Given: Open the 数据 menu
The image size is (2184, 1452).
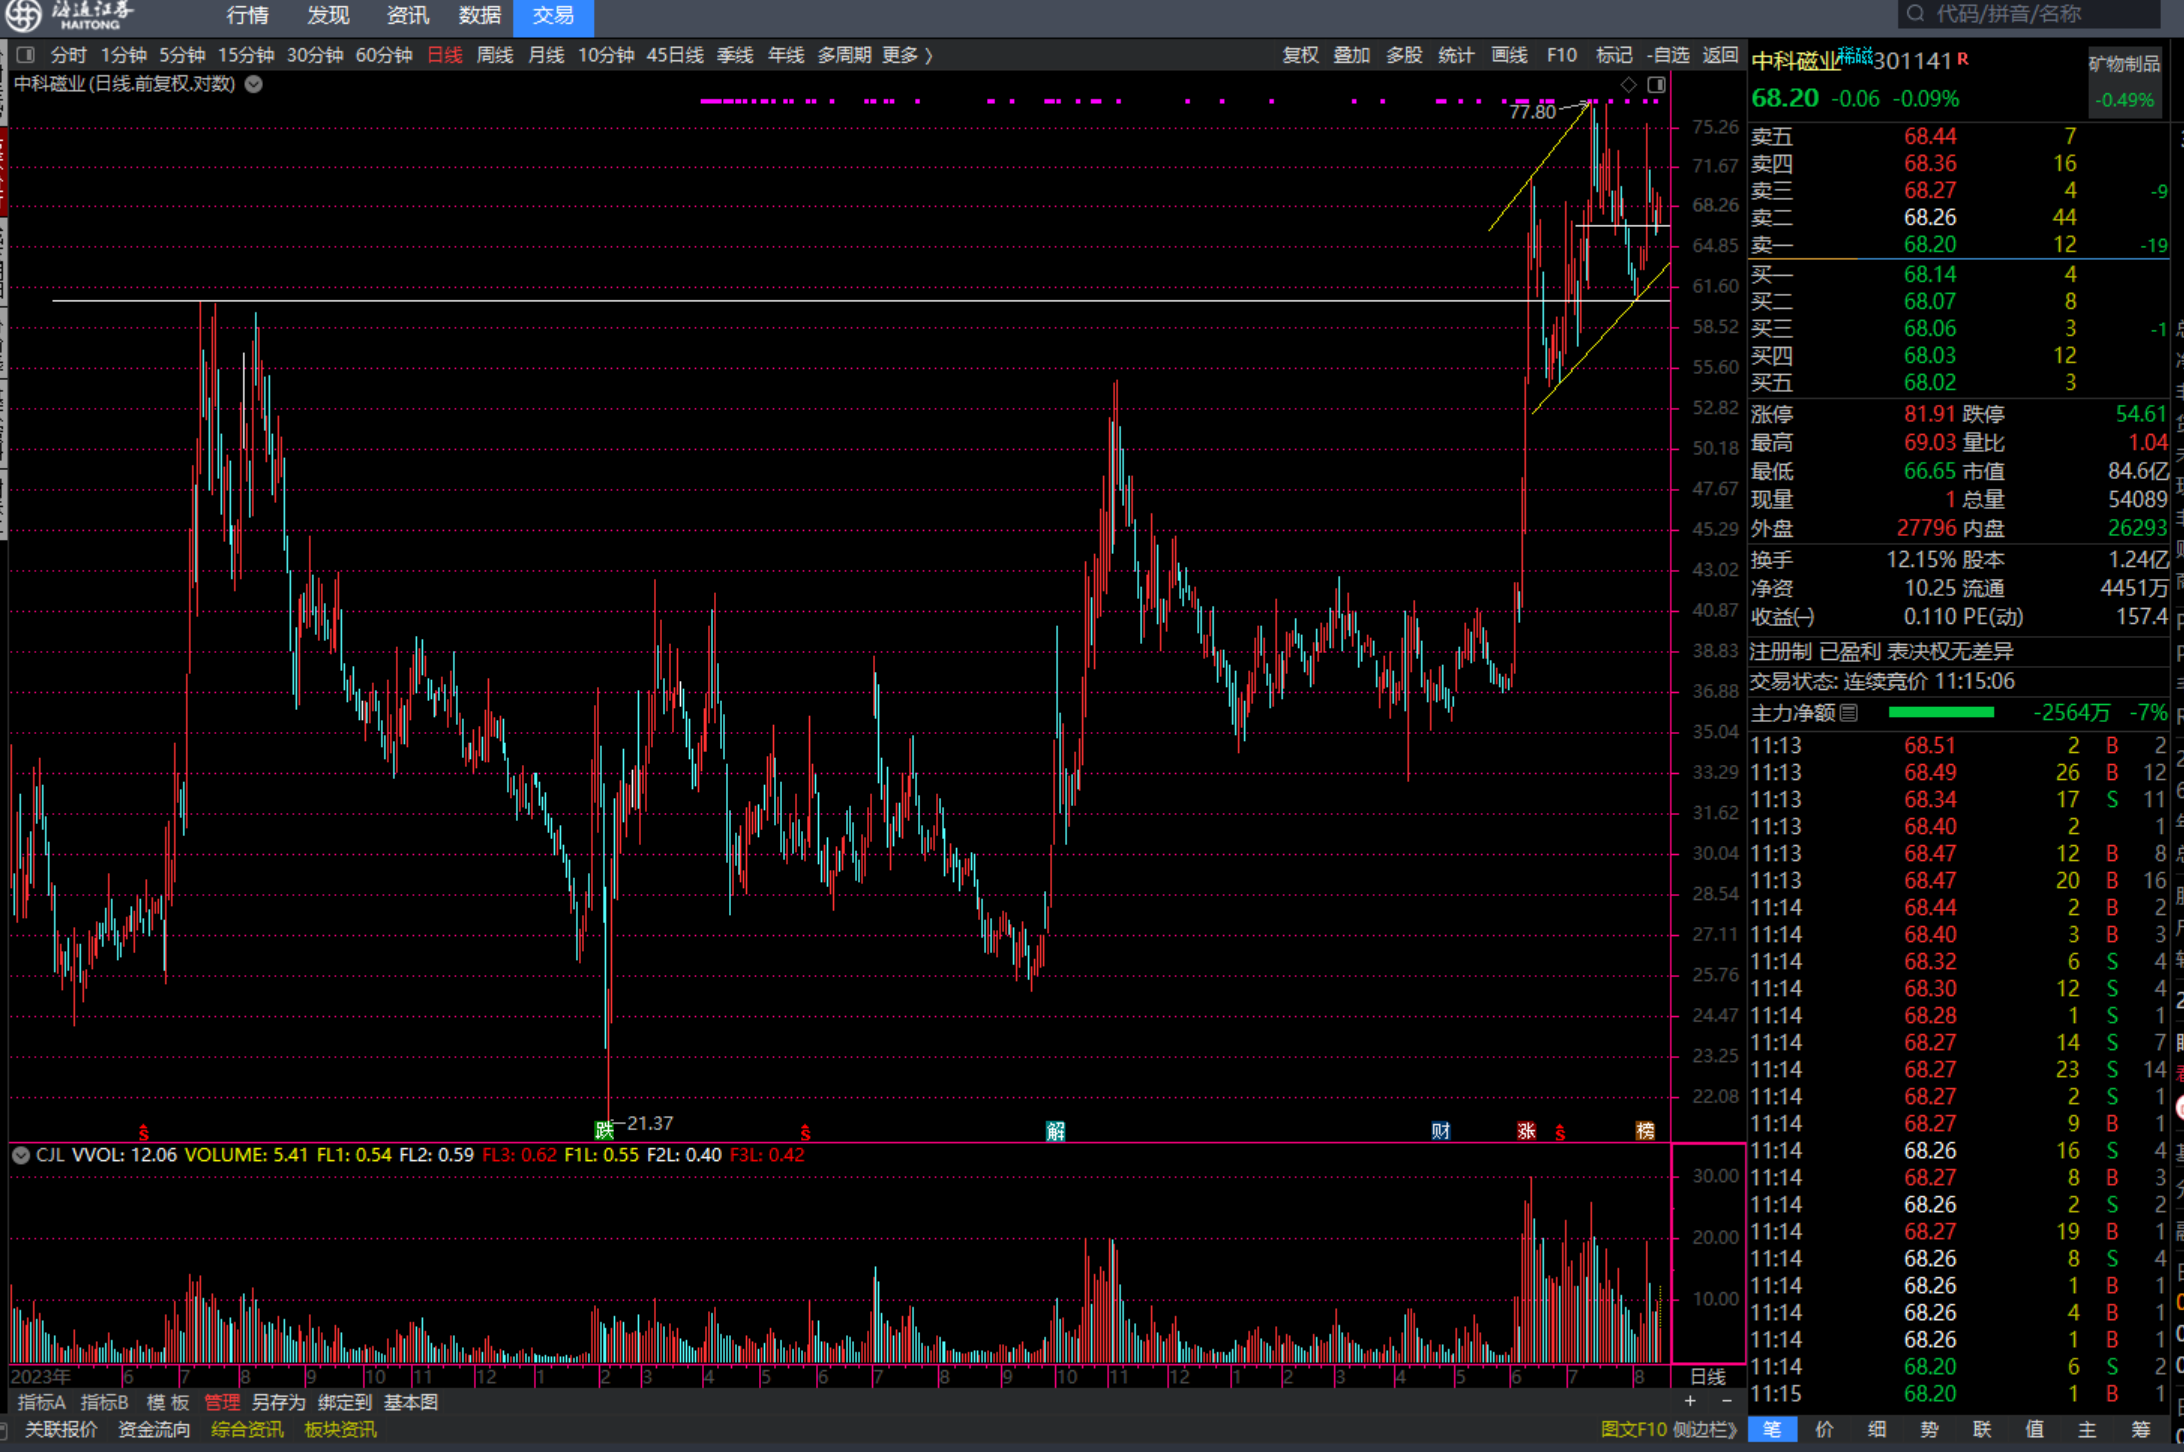Looking at the screenshot, I should coord(480,15).
